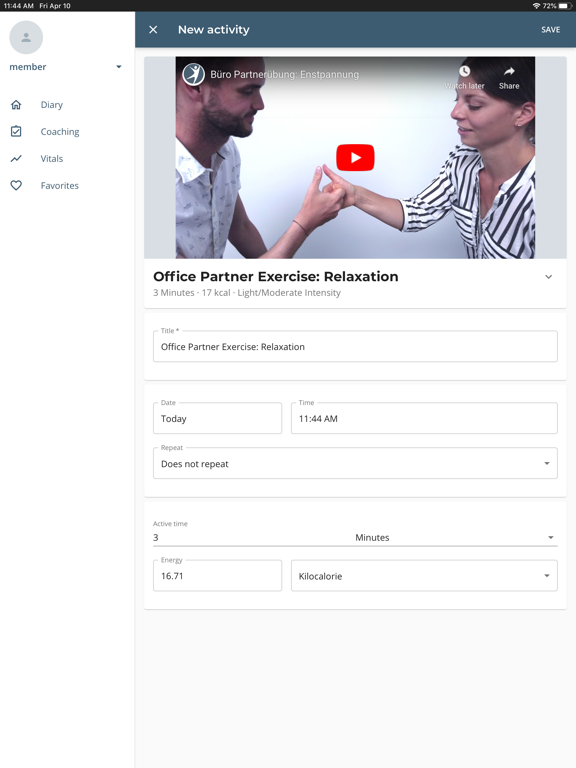Screen dimensions: 576x768
Task: Click the Vitals trend line icon
Action: (16, 158)
